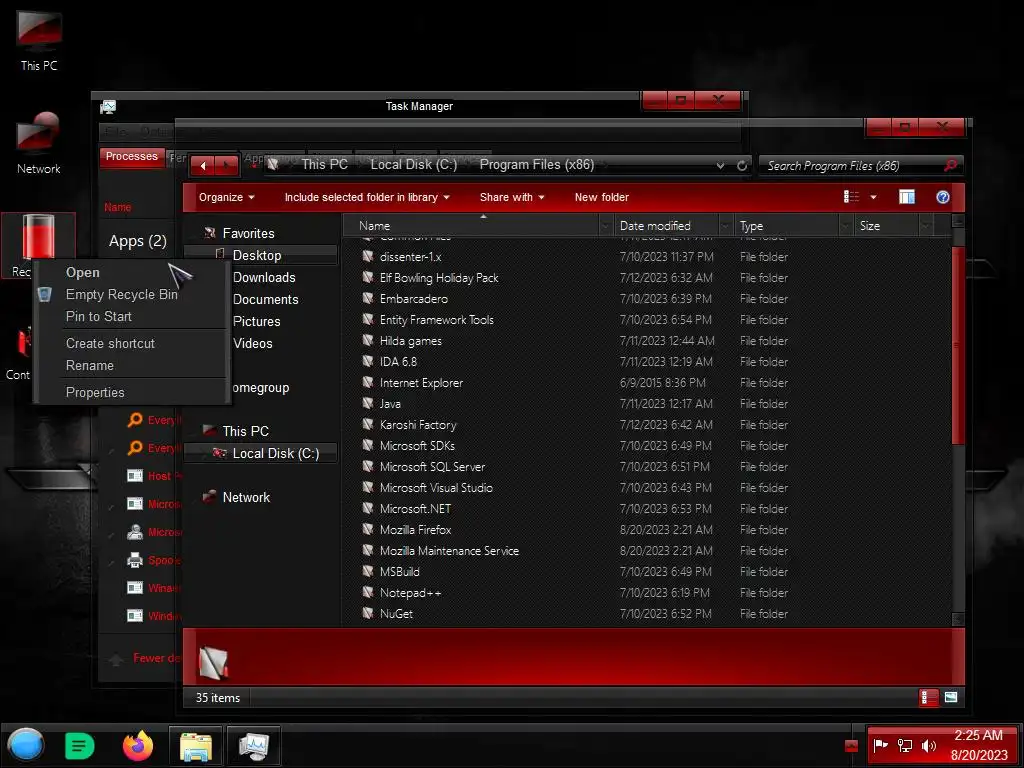This screenshot has width=1024, height=768.
Task: Click the network tray icon
Action: (x=904, y=745)
